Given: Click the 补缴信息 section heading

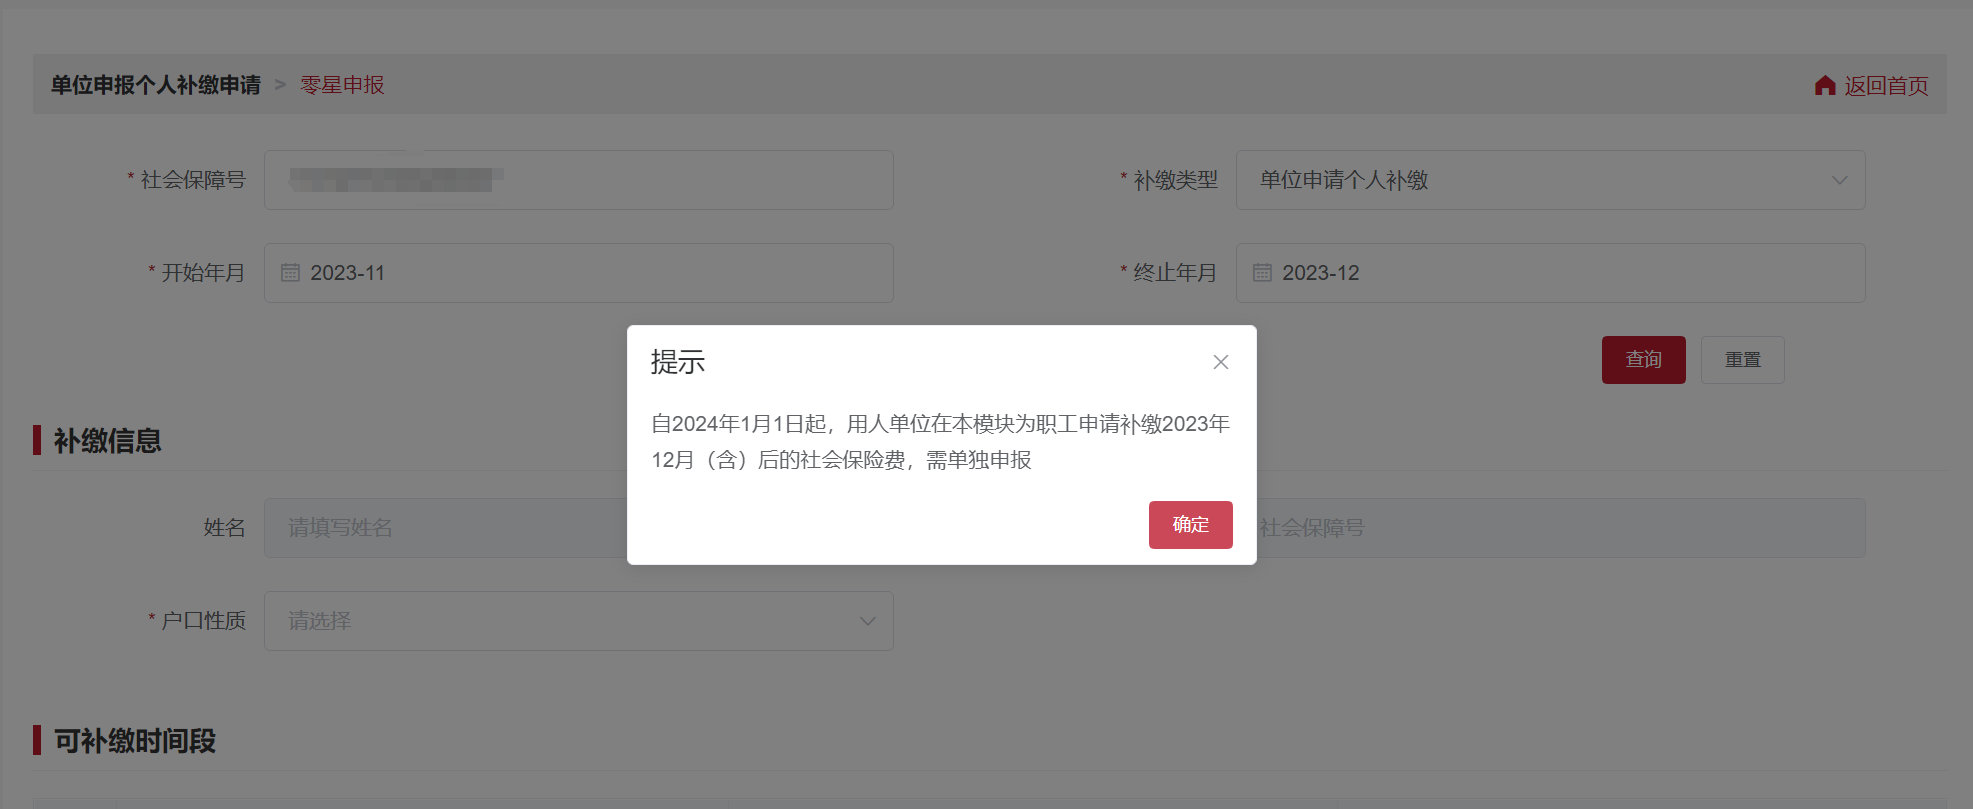Looking at the screenshot, I should coord(107,441).
